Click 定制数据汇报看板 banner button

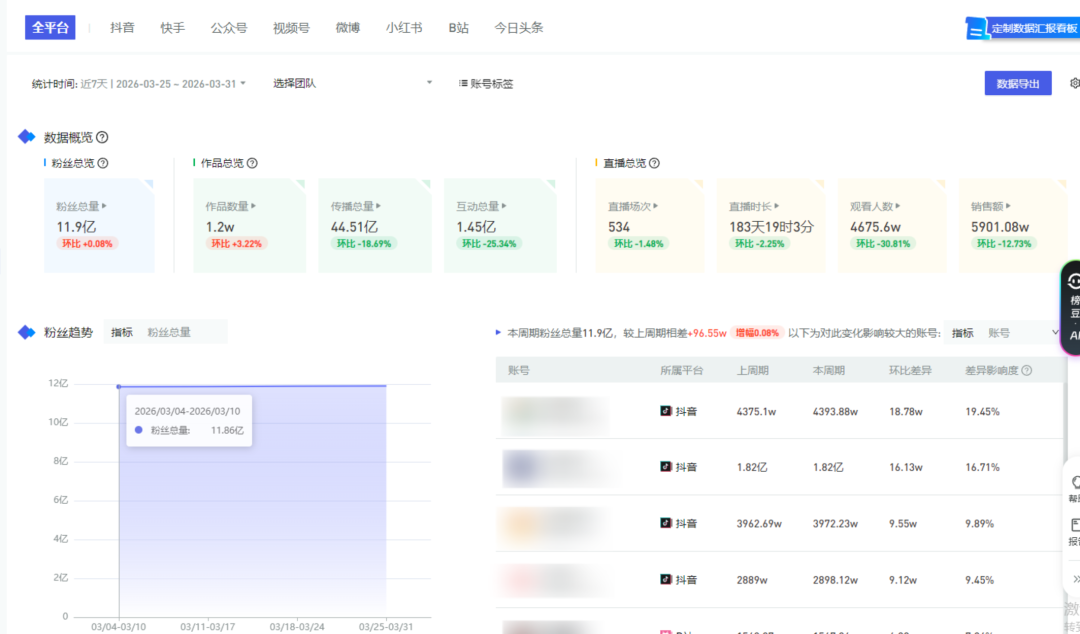point(1022,29)
